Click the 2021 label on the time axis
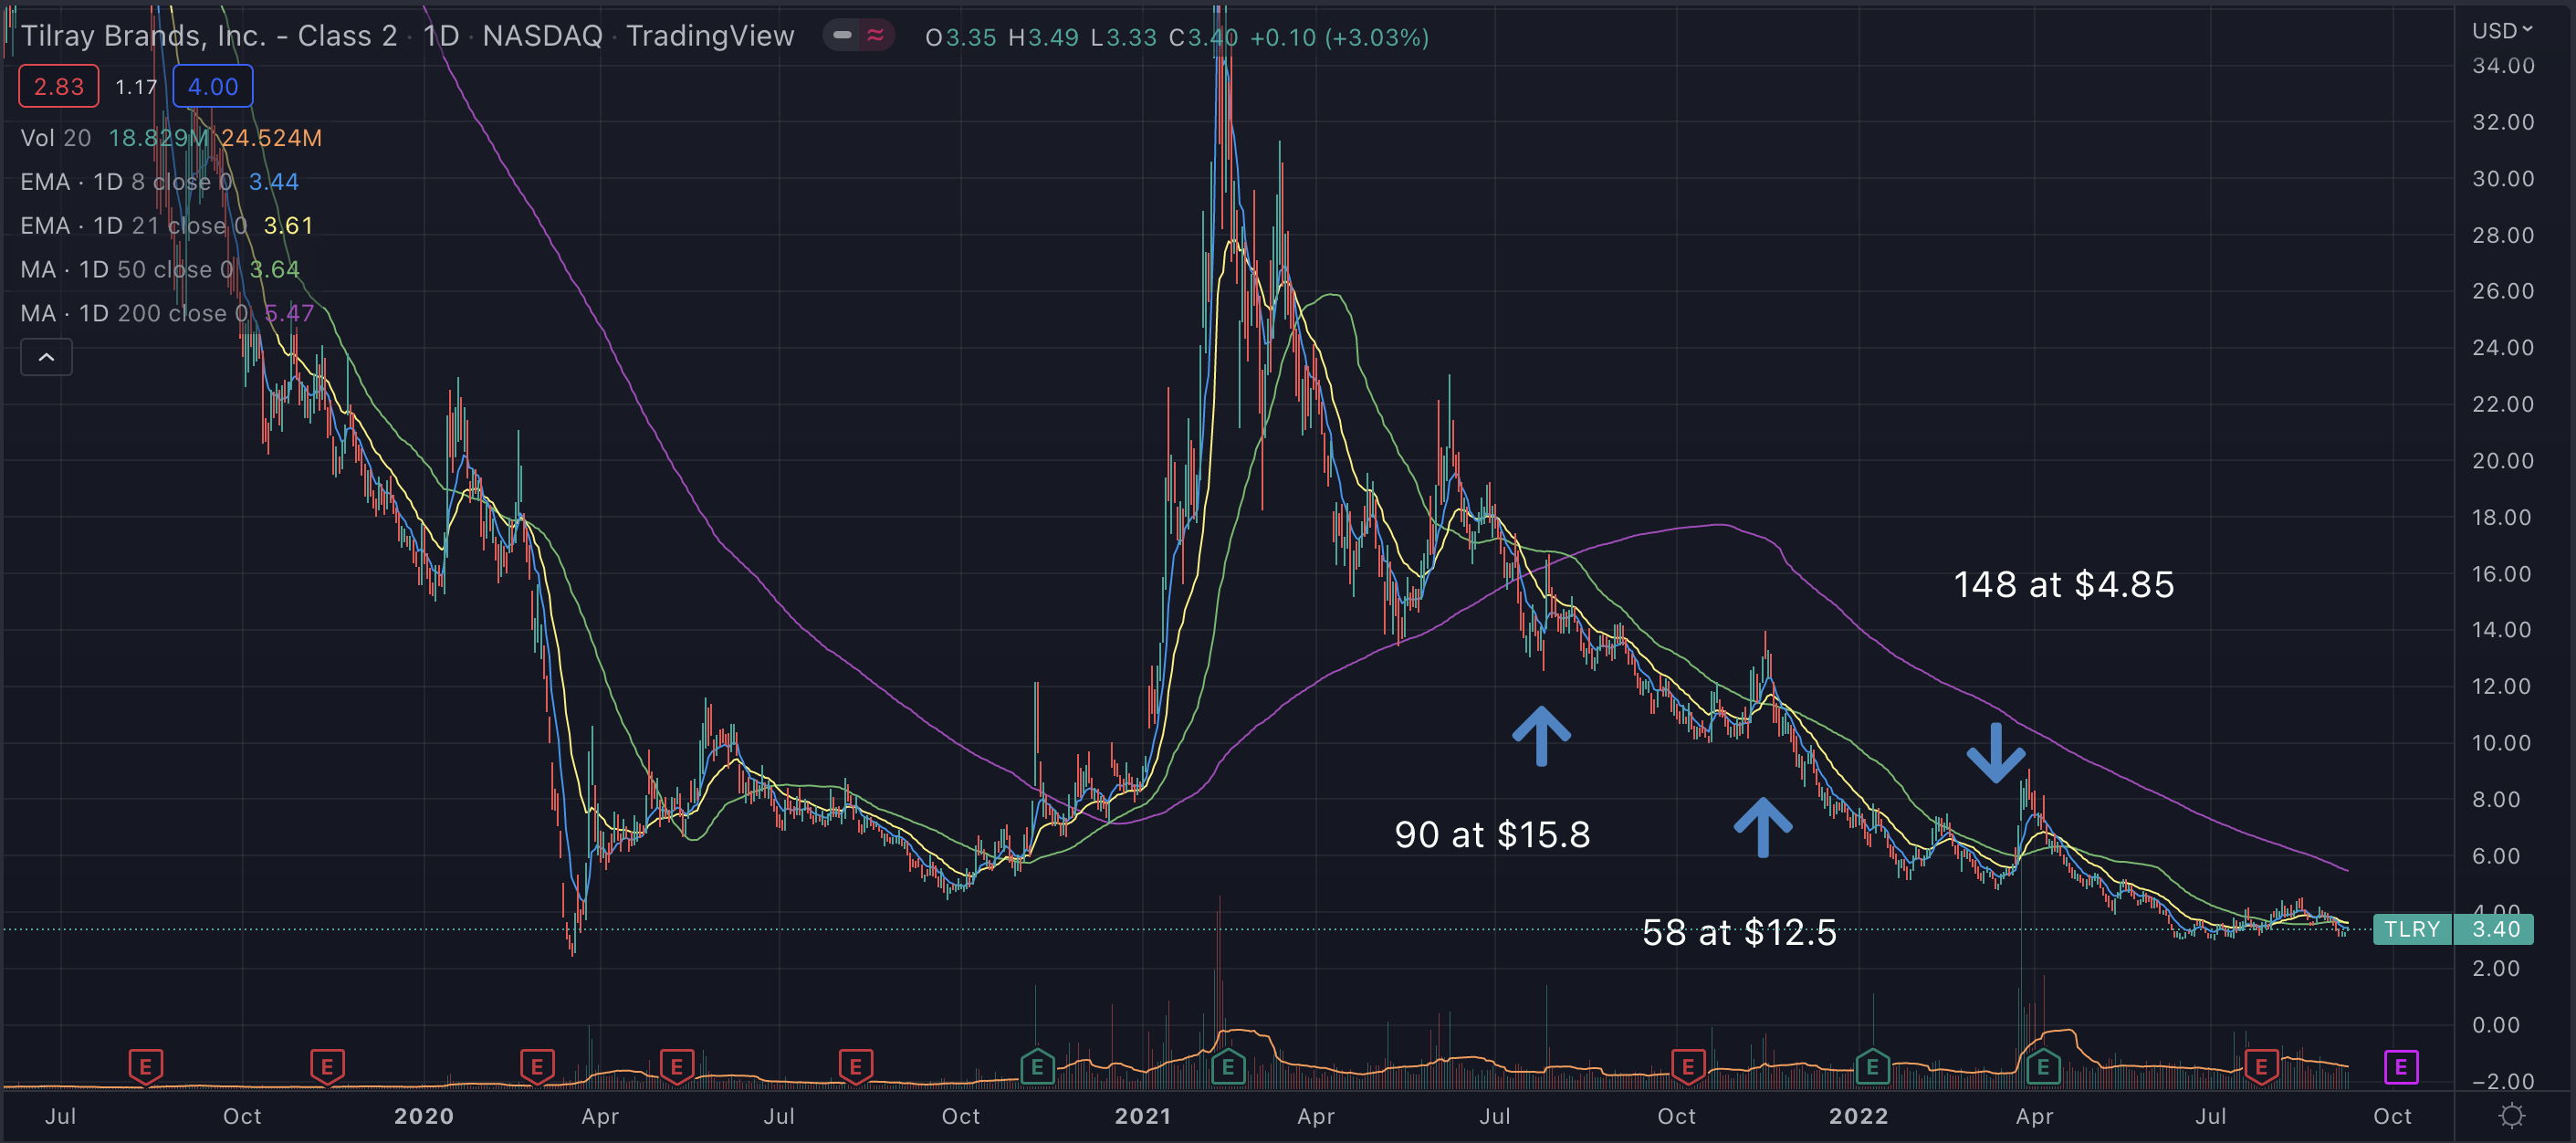 point(1142,1116)
